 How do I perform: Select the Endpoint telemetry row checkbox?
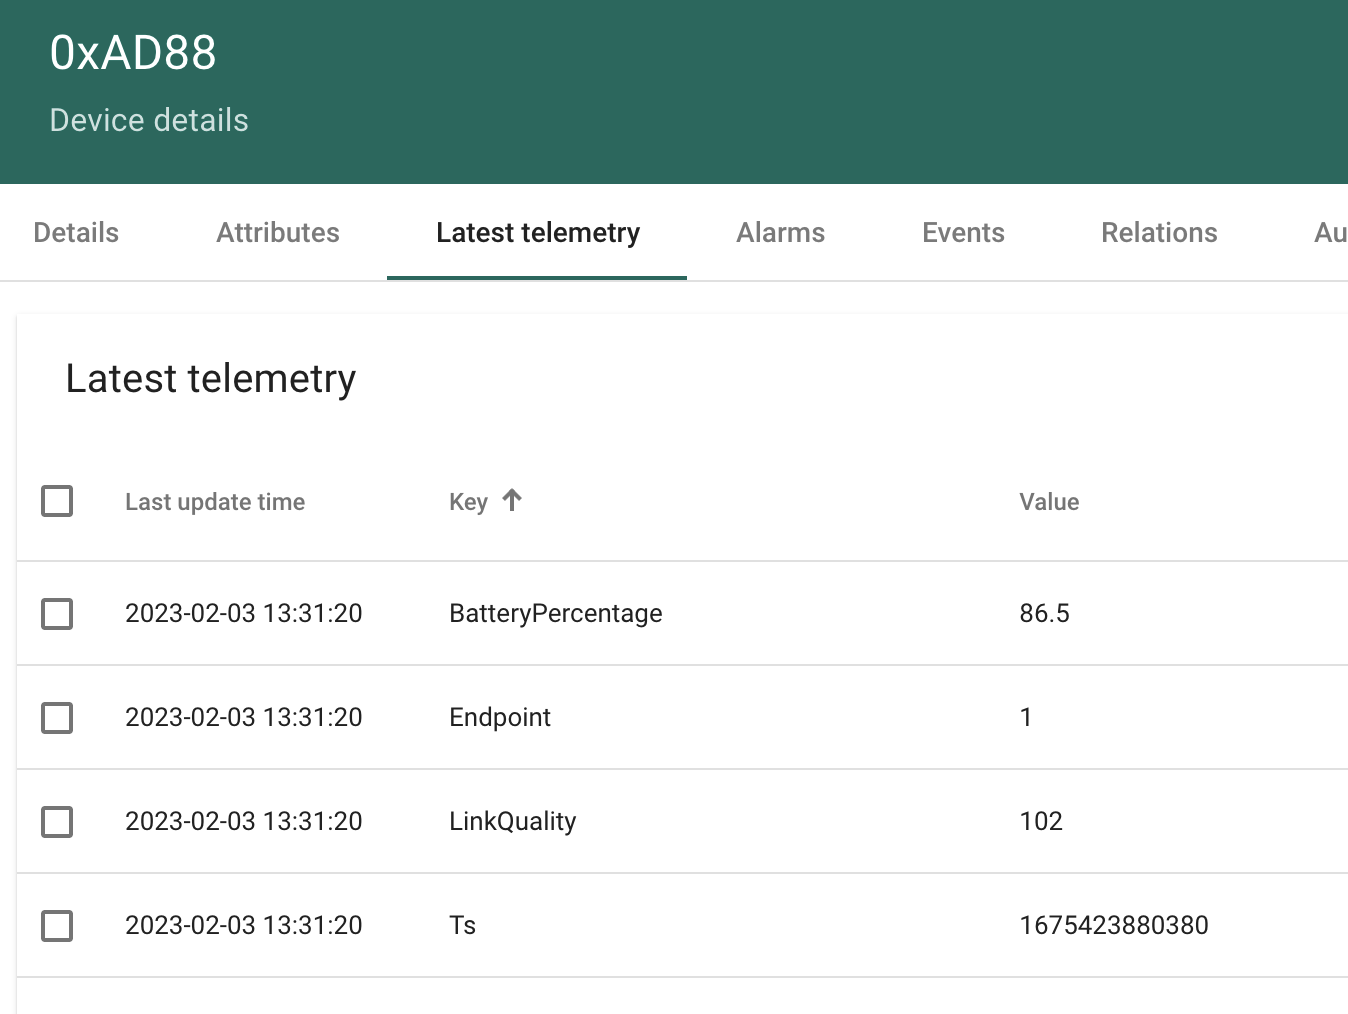point(57,717)
